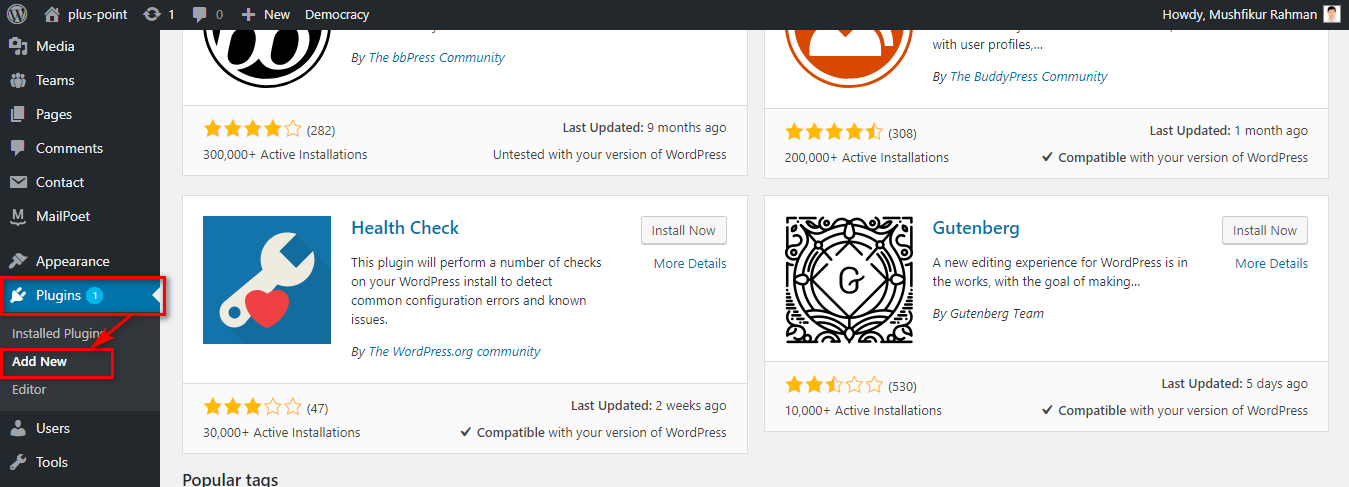Image resolution: width=1349 pixels, height=487 pixels.
Task: Click the user avatar beside Mushfikur Rahman
Action: tap(1332, 14)
